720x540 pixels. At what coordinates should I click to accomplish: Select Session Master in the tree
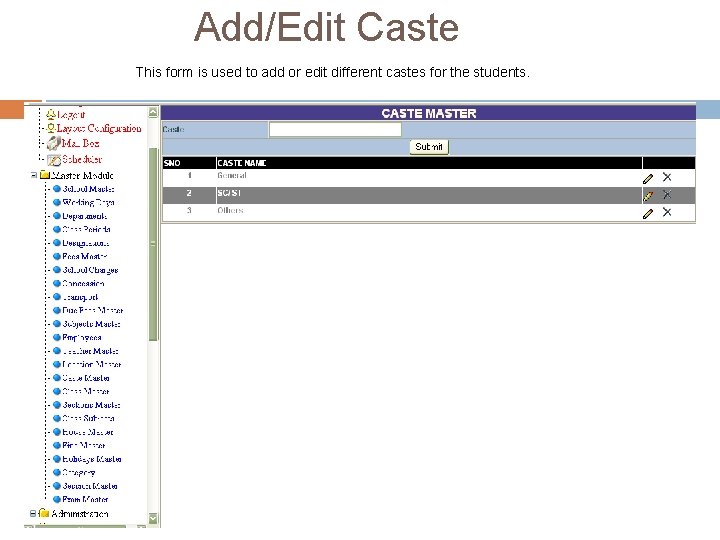(90, 486)
